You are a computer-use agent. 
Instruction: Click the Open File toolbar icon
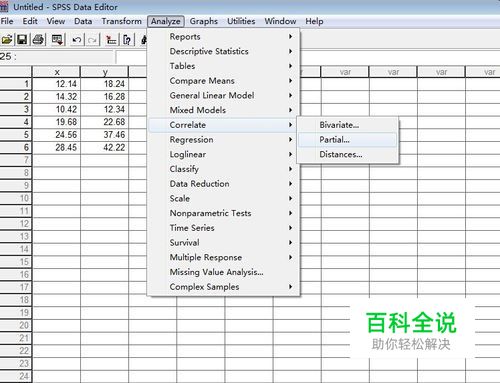[x=7, y=40]
